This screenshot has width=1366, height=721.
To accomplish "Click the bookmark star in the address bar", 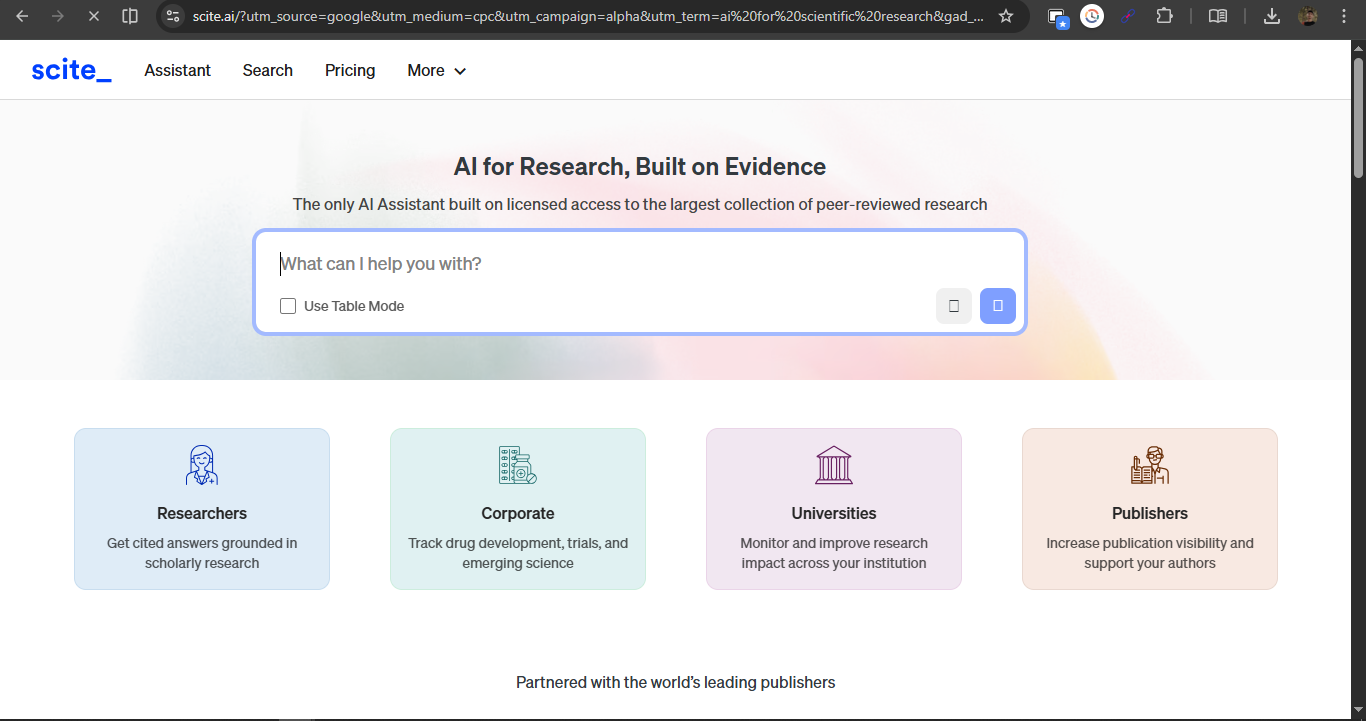I will click(x=1005, y=16).
